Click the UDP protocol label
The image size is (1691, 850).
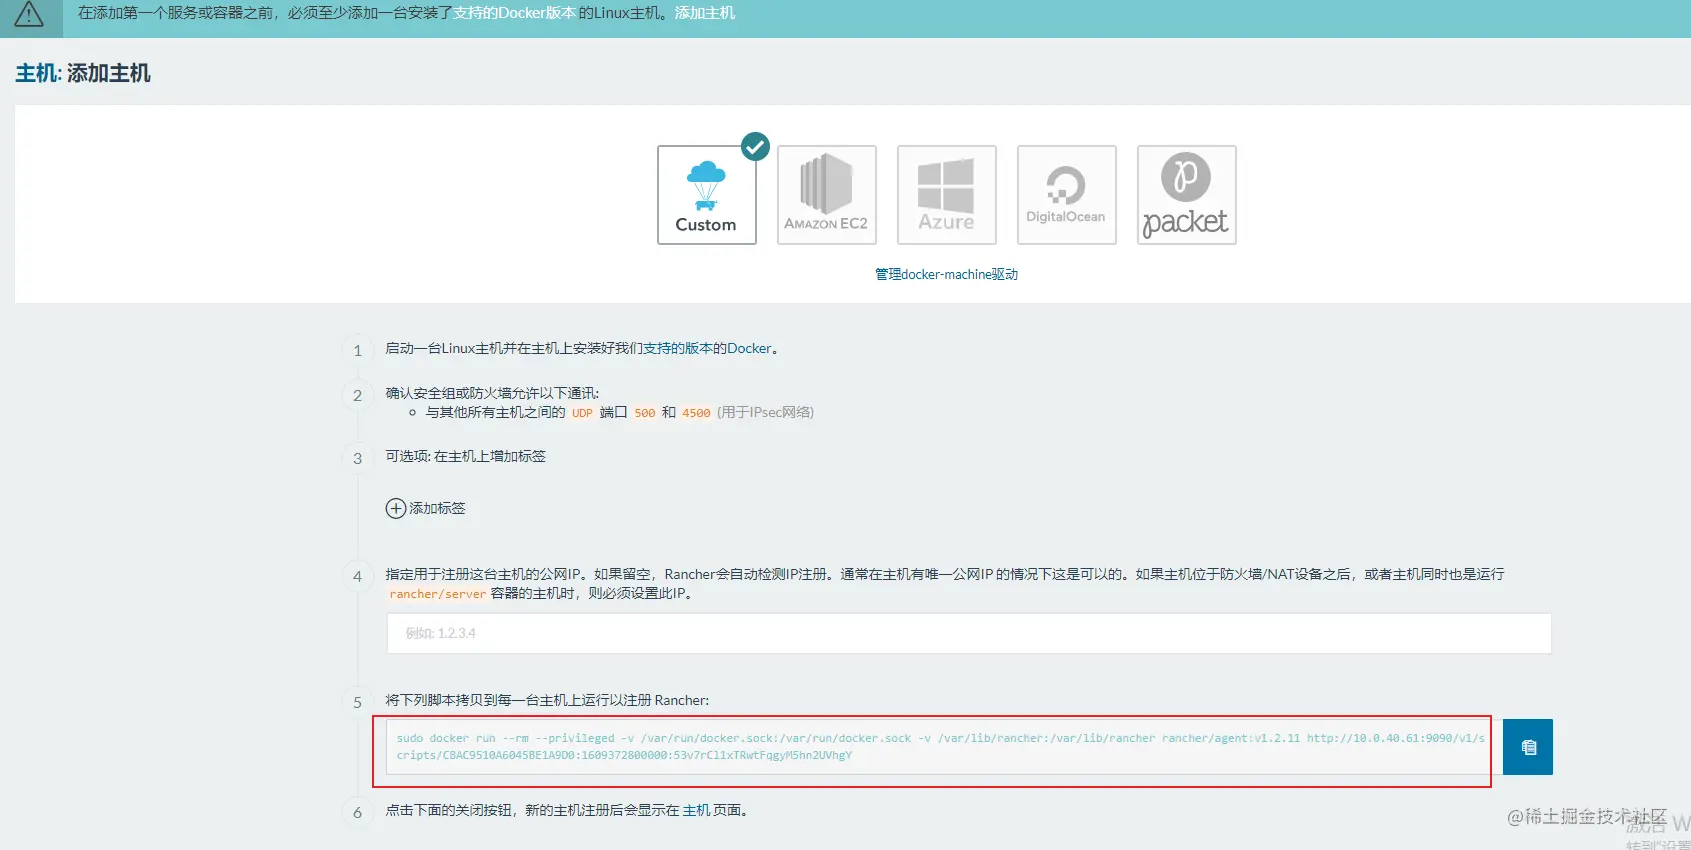(582, 413)
